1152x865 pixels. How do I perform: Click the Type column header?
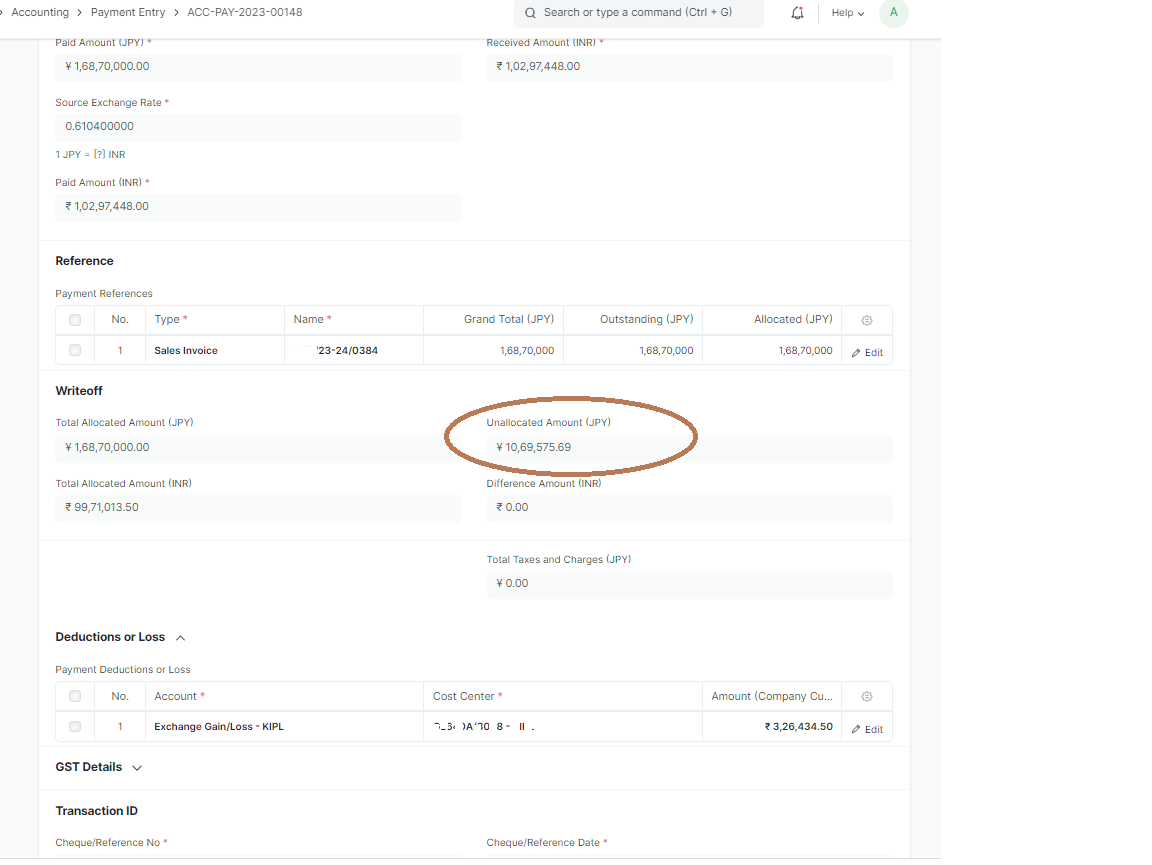(x=215, y=320)
